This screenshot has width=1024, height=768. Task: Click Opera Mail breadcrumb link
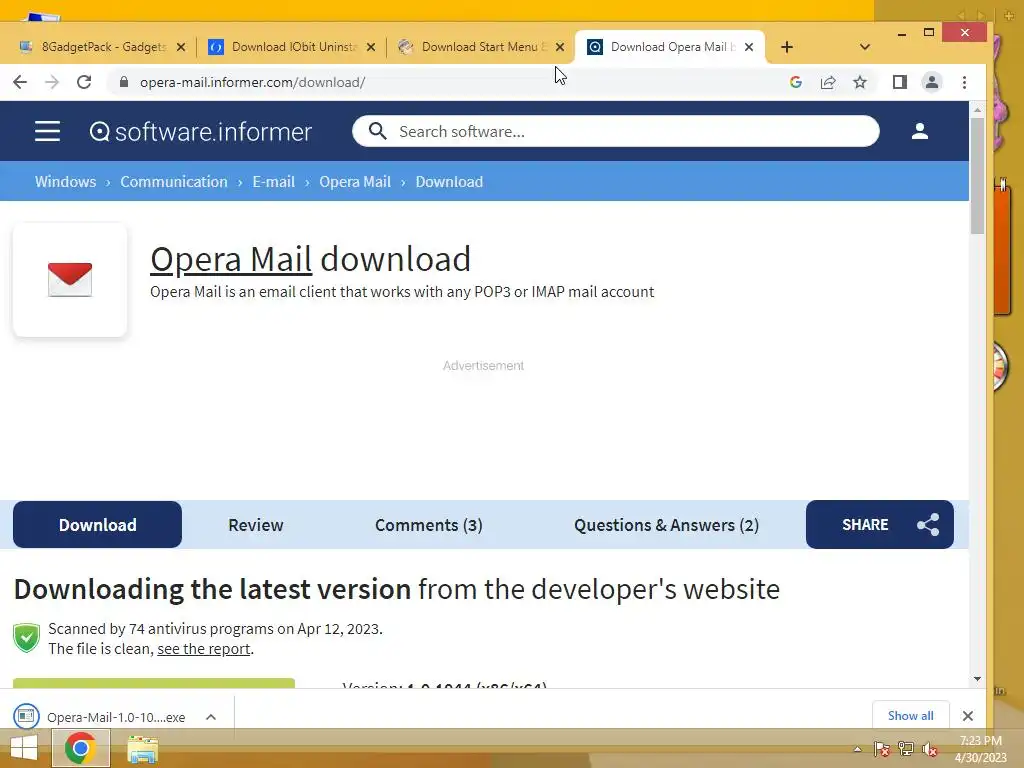[355, 182]
